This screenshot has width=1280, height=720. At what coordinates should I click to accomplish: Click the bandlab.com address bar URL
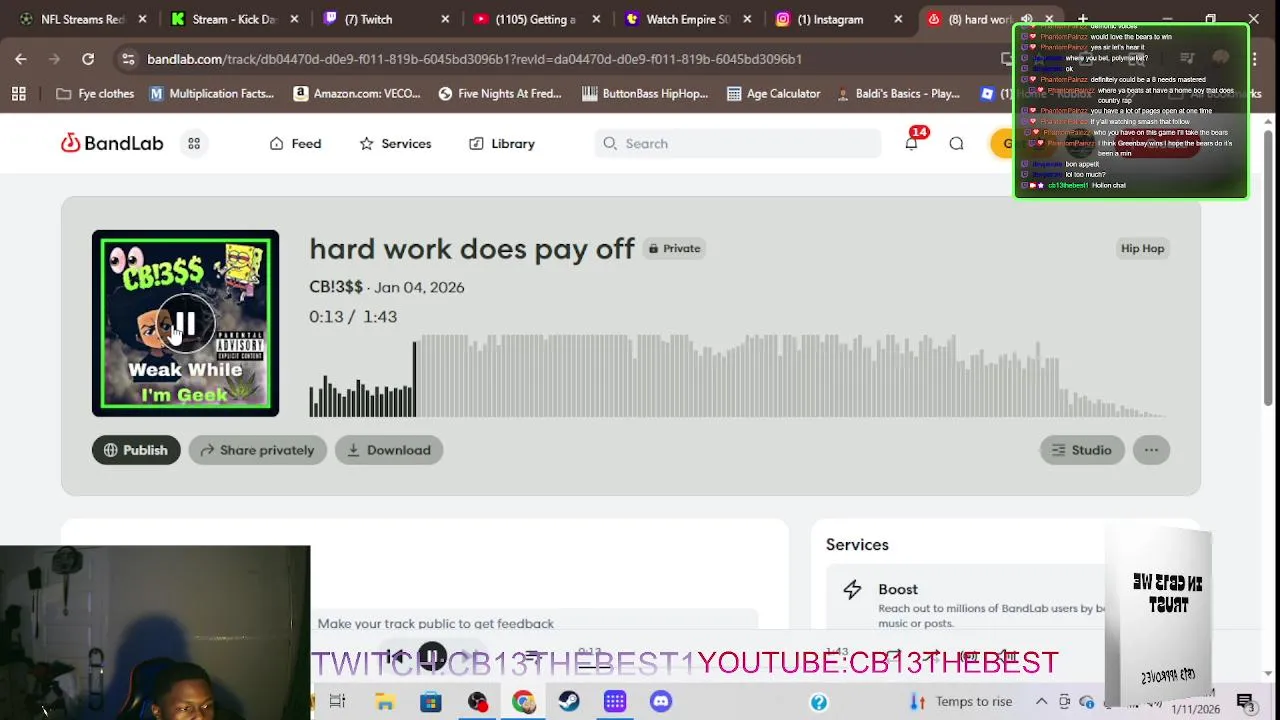point(474,59)
